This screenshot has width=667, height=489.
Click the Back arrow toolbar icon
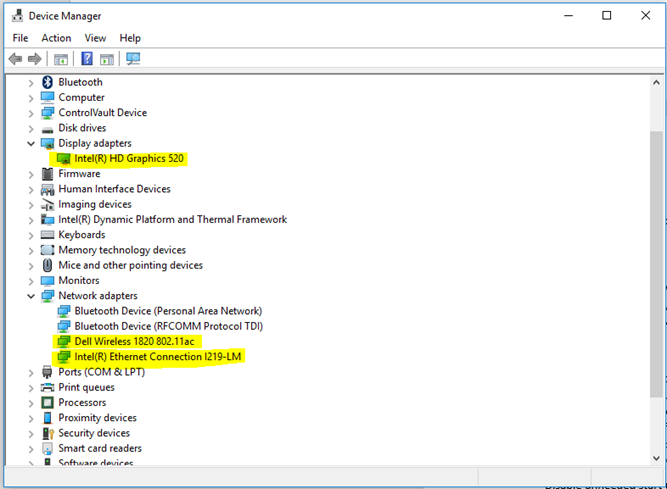click(15, 59)
